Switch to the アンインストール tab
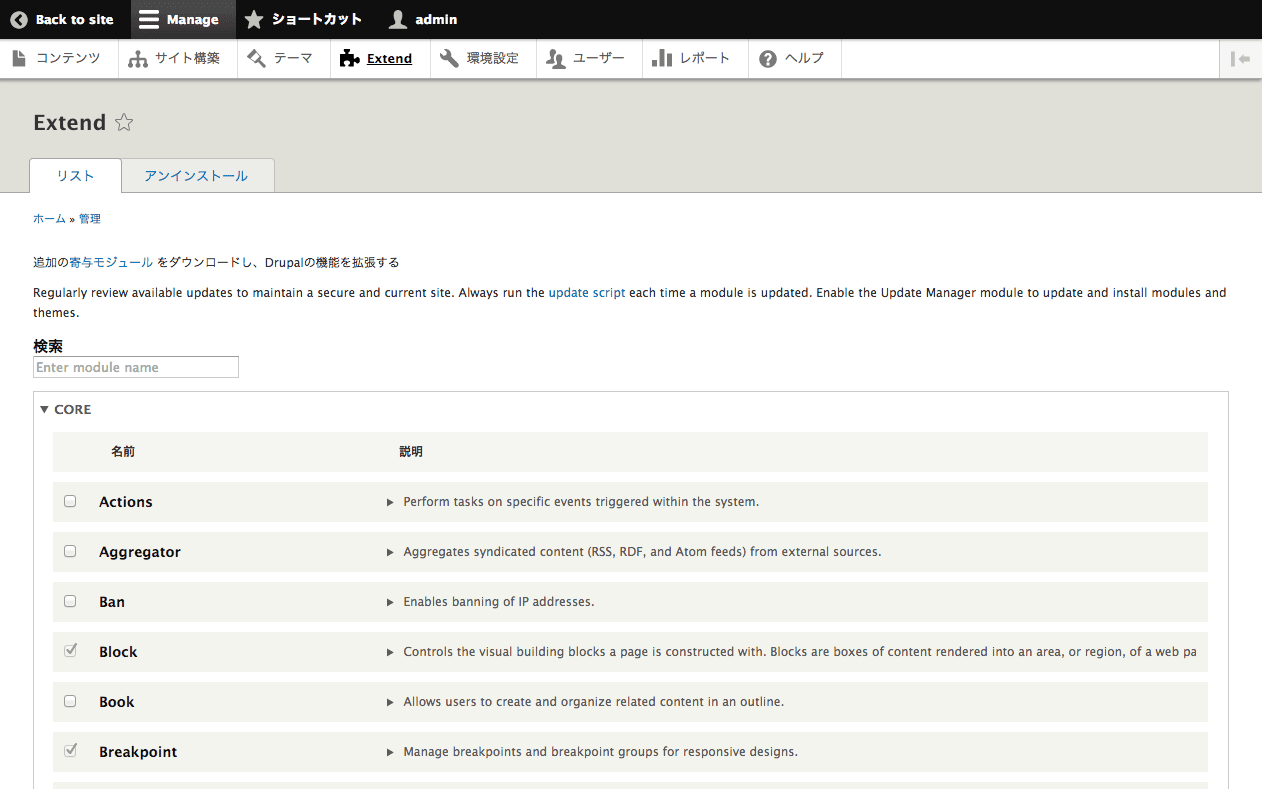Viewport: 1262px width, 789px height. tap(196, 176)
